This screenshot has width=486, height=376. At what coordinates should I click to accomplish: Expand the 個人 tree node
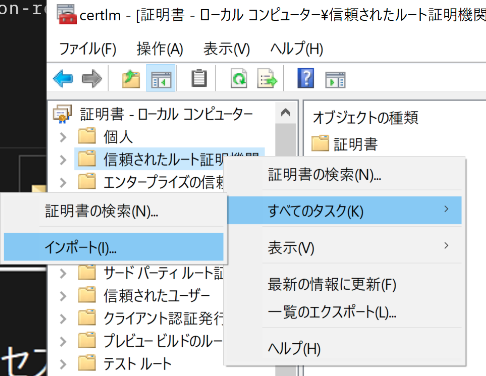63,137
